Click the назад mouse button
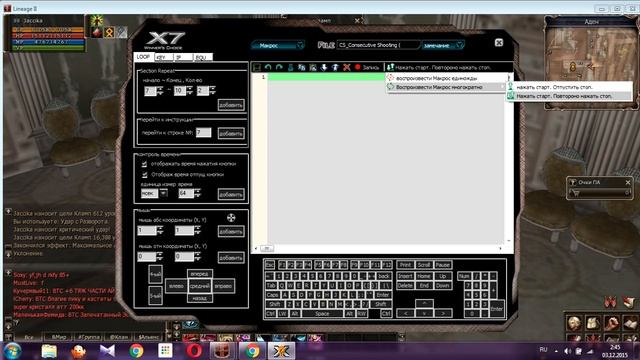640x360 pixels. click(x=200, y=298)
